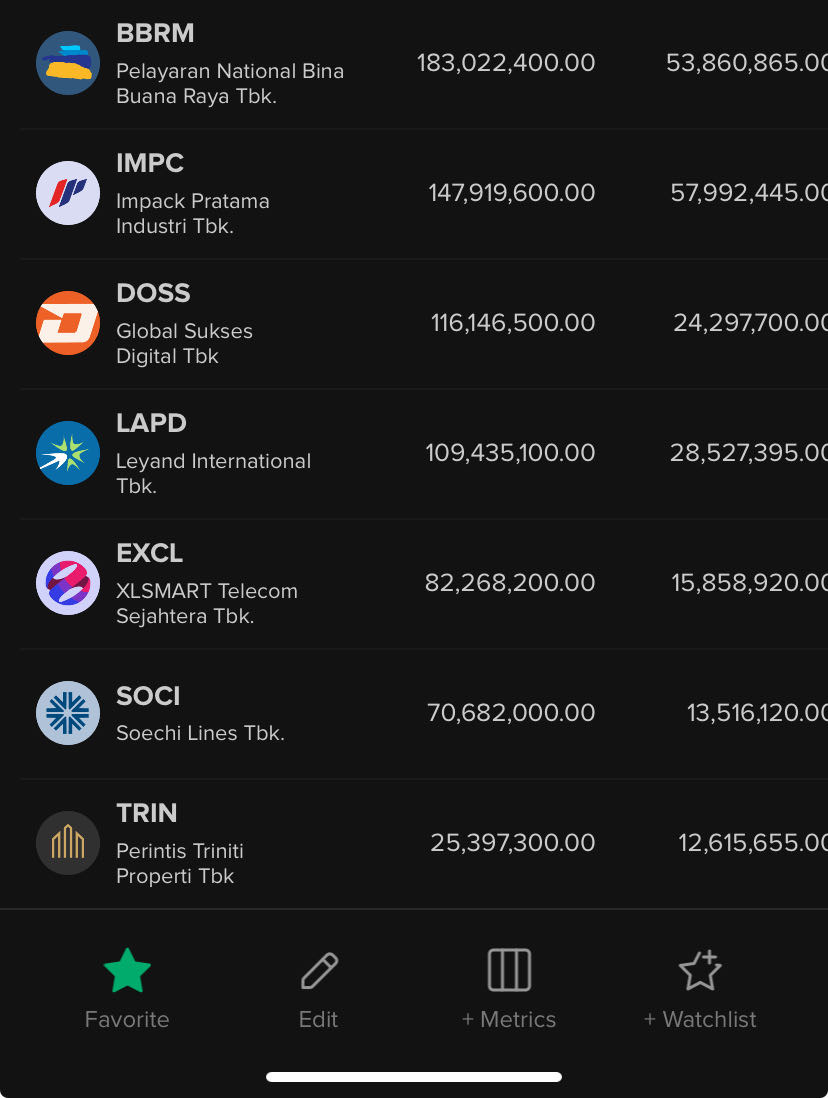The image size is (828, 1098).
Task: Select TRIN value 25,397,300.00
Action: point(513,843)
